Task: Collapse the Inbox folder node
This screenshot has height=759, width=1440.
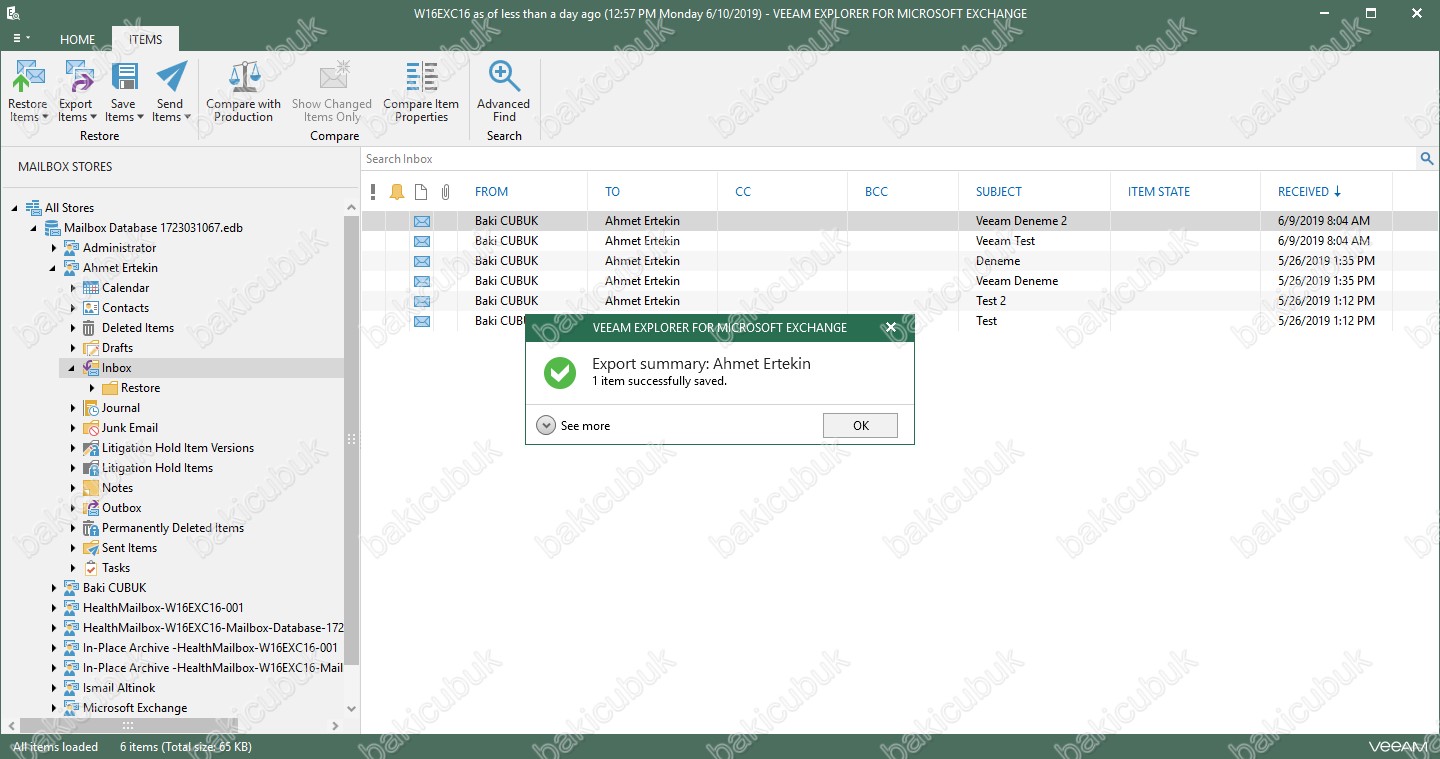Action: [x=72, y=368]
